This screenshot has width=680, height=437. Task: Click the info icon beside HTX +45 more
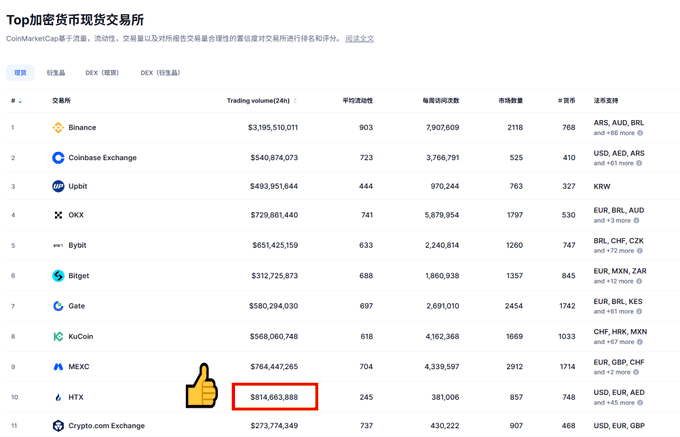coord(640,403)
